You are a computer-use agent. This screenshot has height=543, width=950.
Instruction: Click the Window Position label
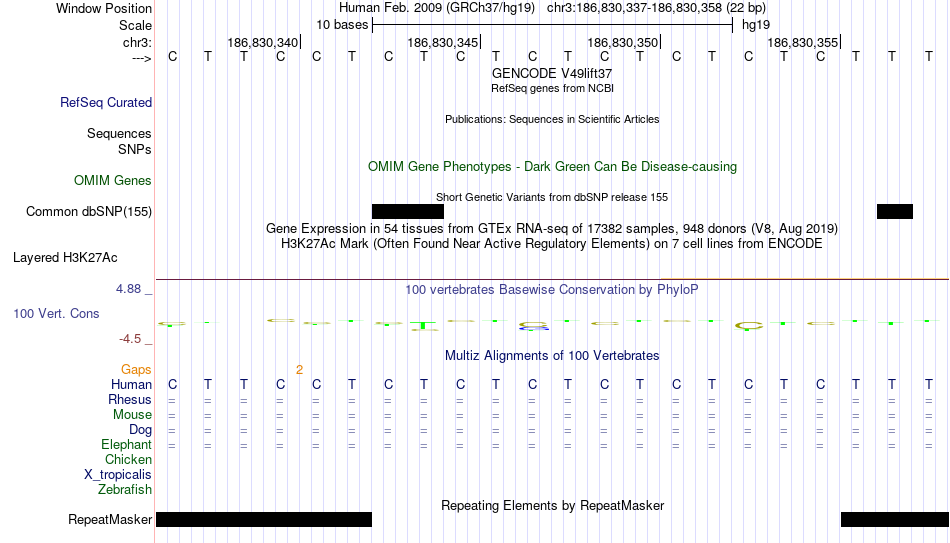(x=104, y=8)
